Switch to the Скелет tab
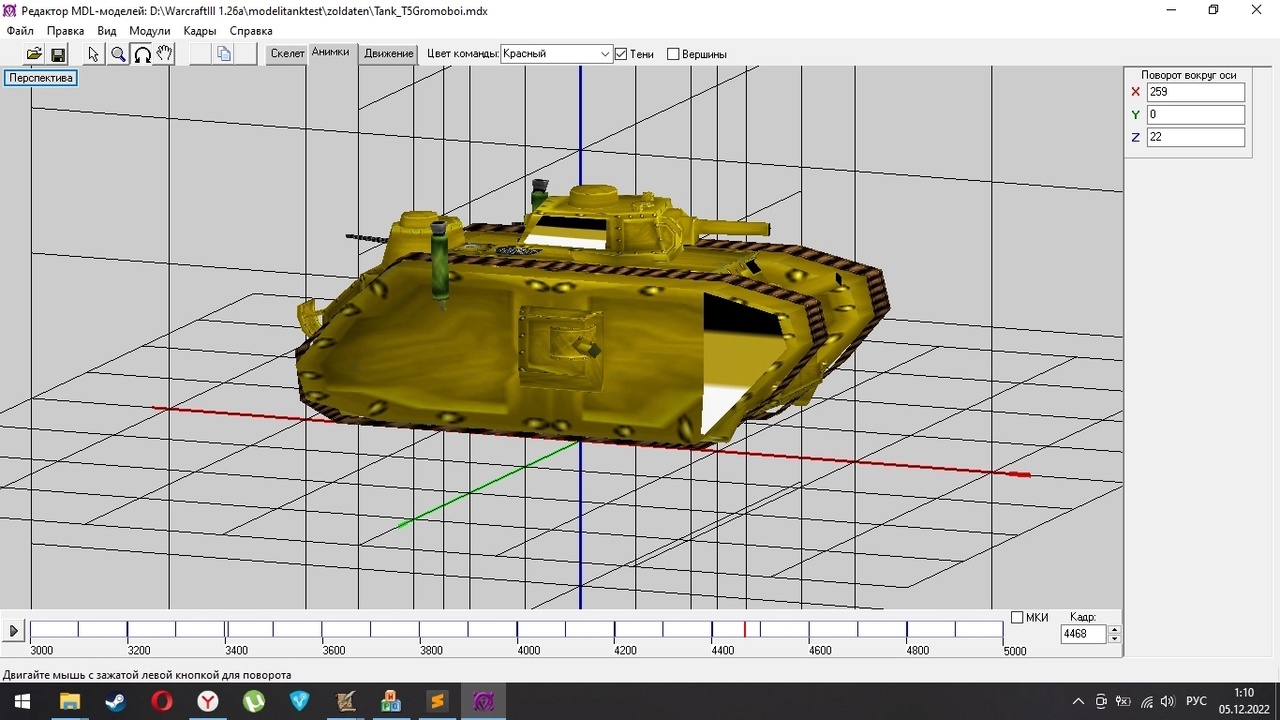 [287, 54]
